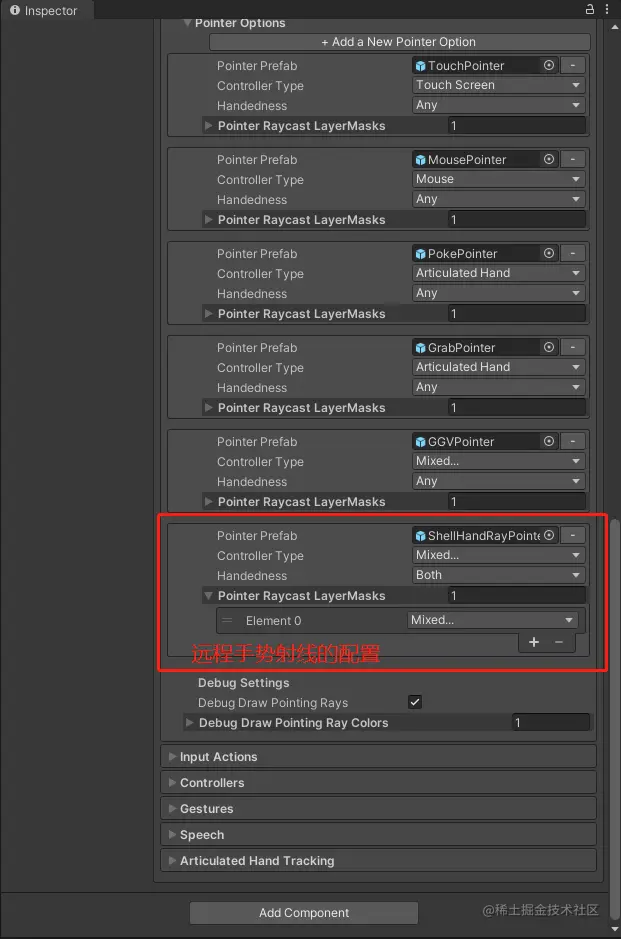Remove LayerMask element with list minus icon
The image size is (621, 939).
[559, 642]
